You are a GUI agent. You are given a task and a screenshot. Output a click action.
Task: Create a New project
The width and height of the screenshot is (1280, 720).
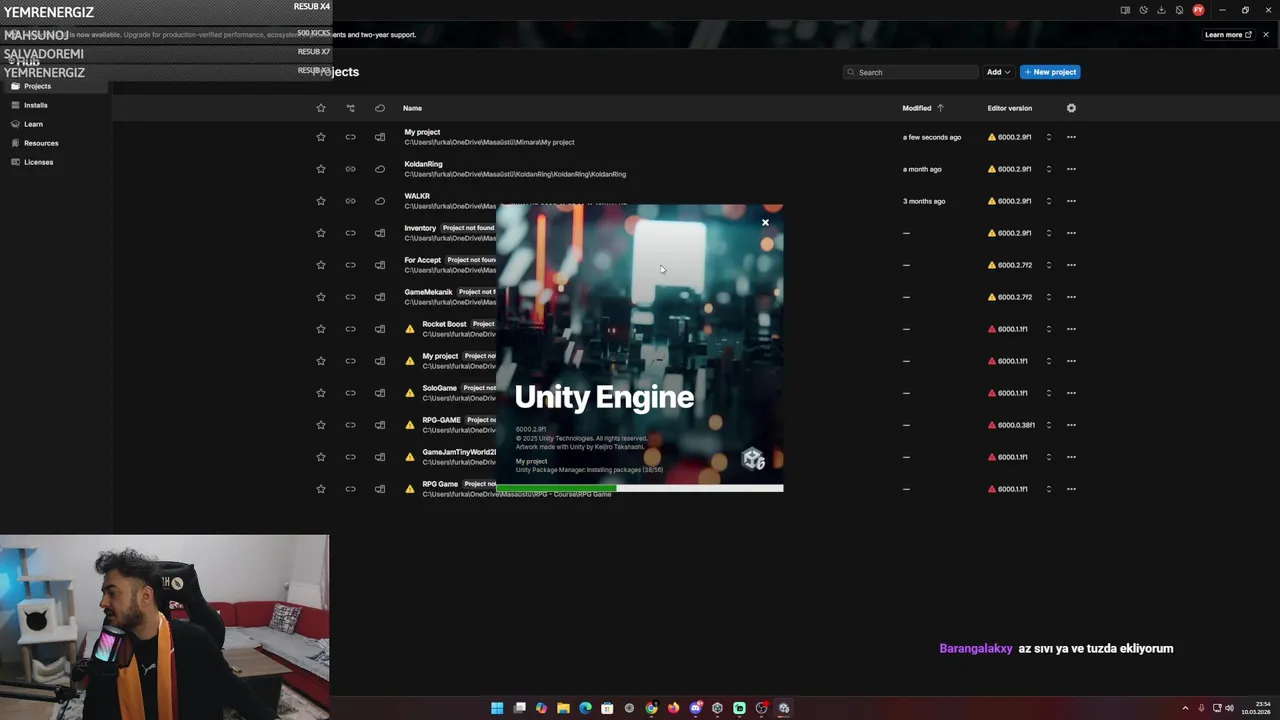point(1050,72)
